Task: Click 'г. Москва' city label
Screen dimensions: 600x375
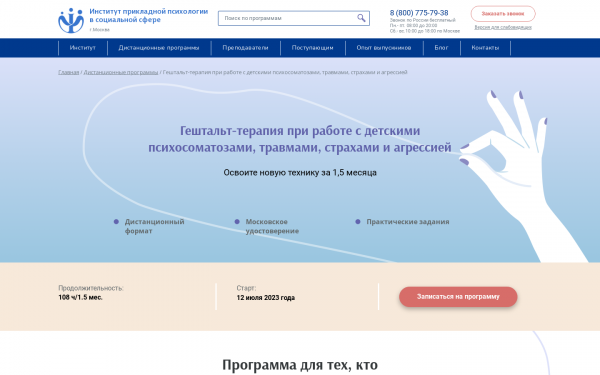Action: coord(99,29)
